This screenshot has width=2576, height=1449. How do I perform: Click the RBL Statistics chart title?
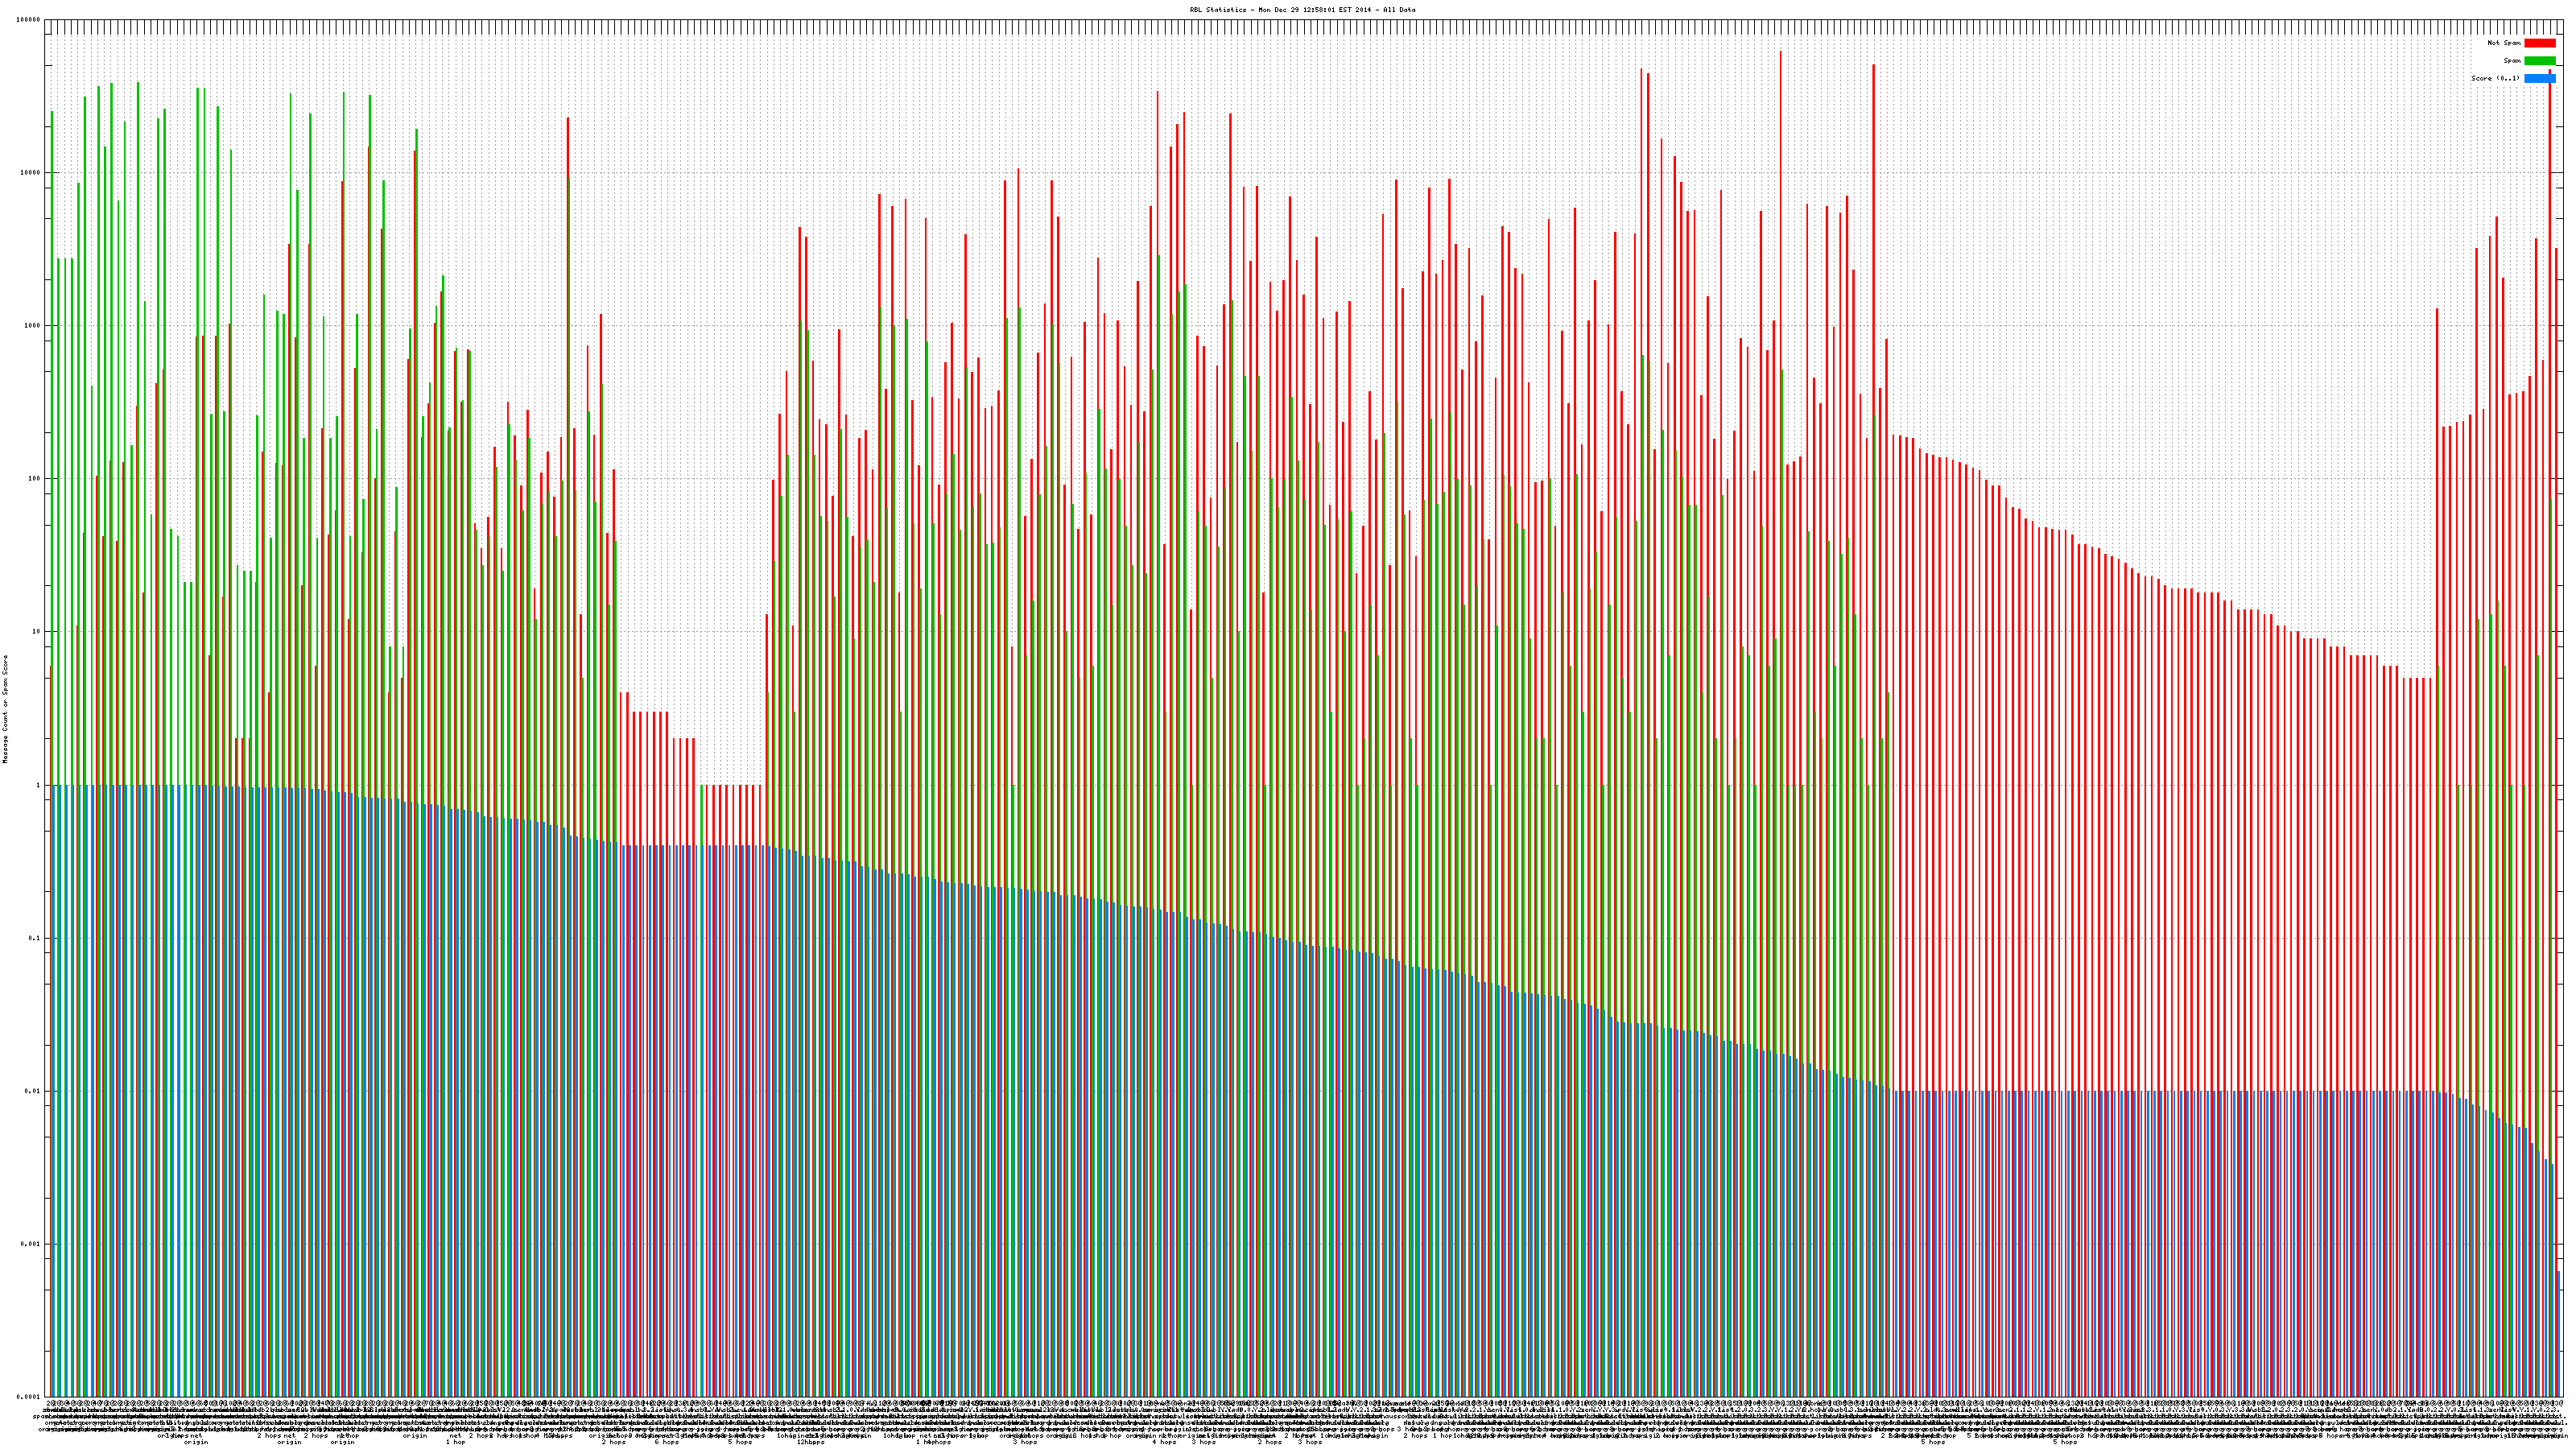coord(1302,10)
